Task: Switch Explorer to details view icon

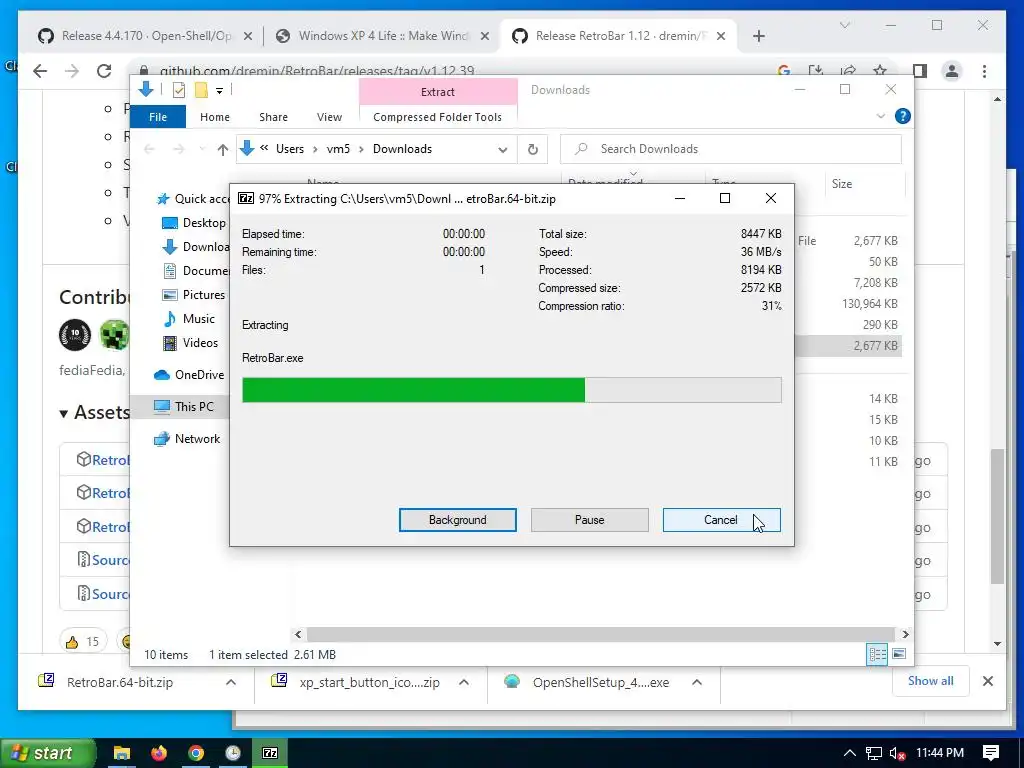Action: [876, 654]
